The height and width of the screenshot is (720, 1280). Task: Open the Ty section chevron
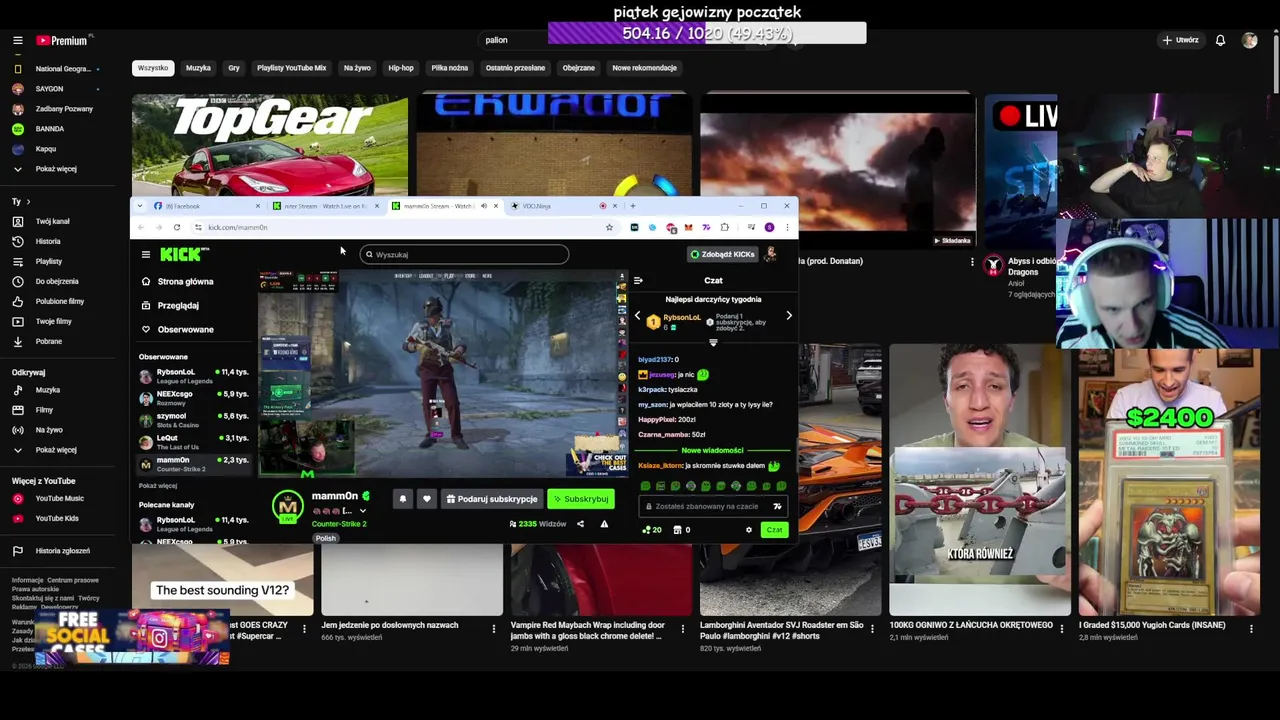[30, 201]
